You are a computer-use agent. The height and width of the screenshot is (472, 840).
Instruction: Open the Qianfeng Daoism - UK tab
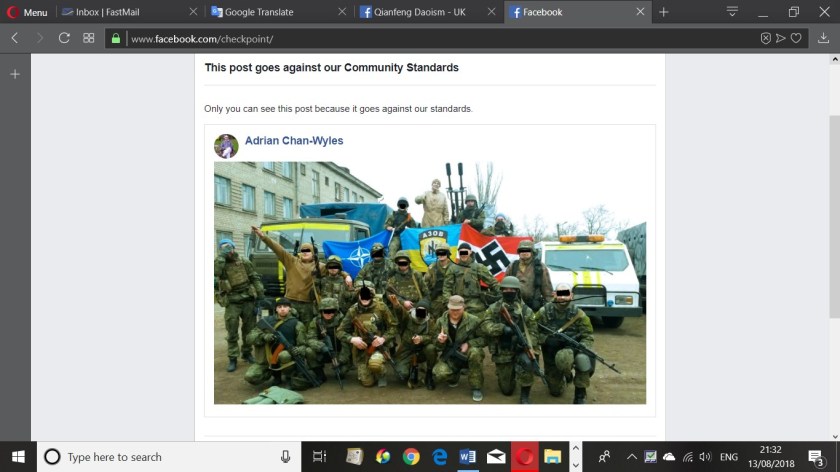coord(420,12)
